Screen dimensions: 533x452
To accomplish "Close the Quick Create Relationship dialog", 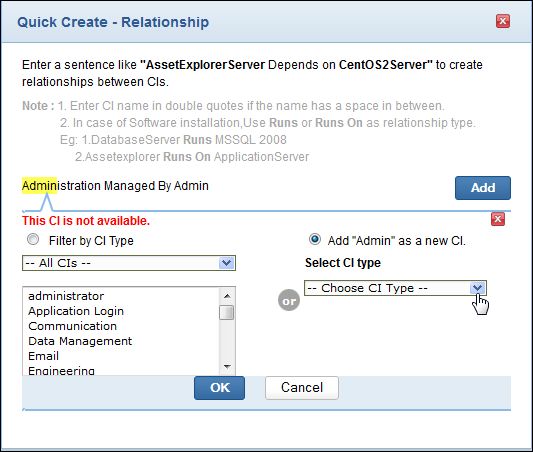I will pyautogui.click(x=503, y=21).
